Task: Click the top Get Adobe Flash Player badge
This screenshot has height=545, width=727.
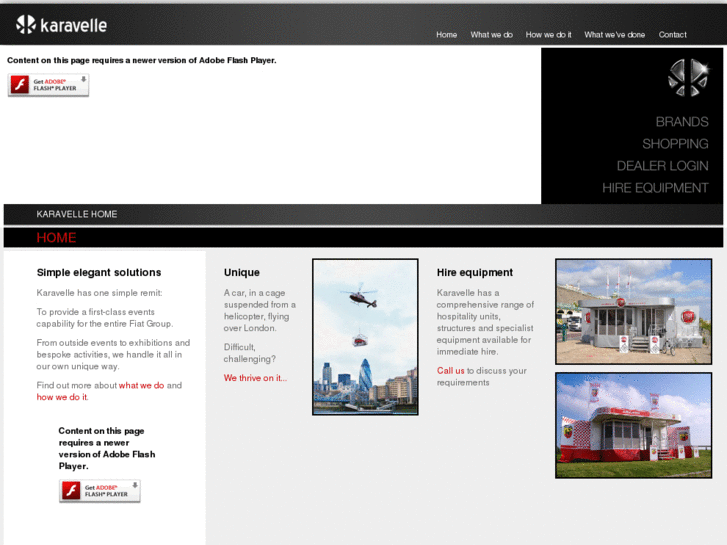Action: click(x=48, y=85)
